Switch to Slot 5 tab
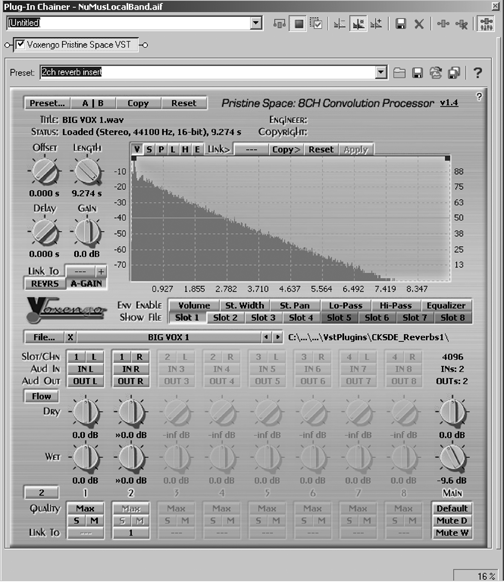 339,318
